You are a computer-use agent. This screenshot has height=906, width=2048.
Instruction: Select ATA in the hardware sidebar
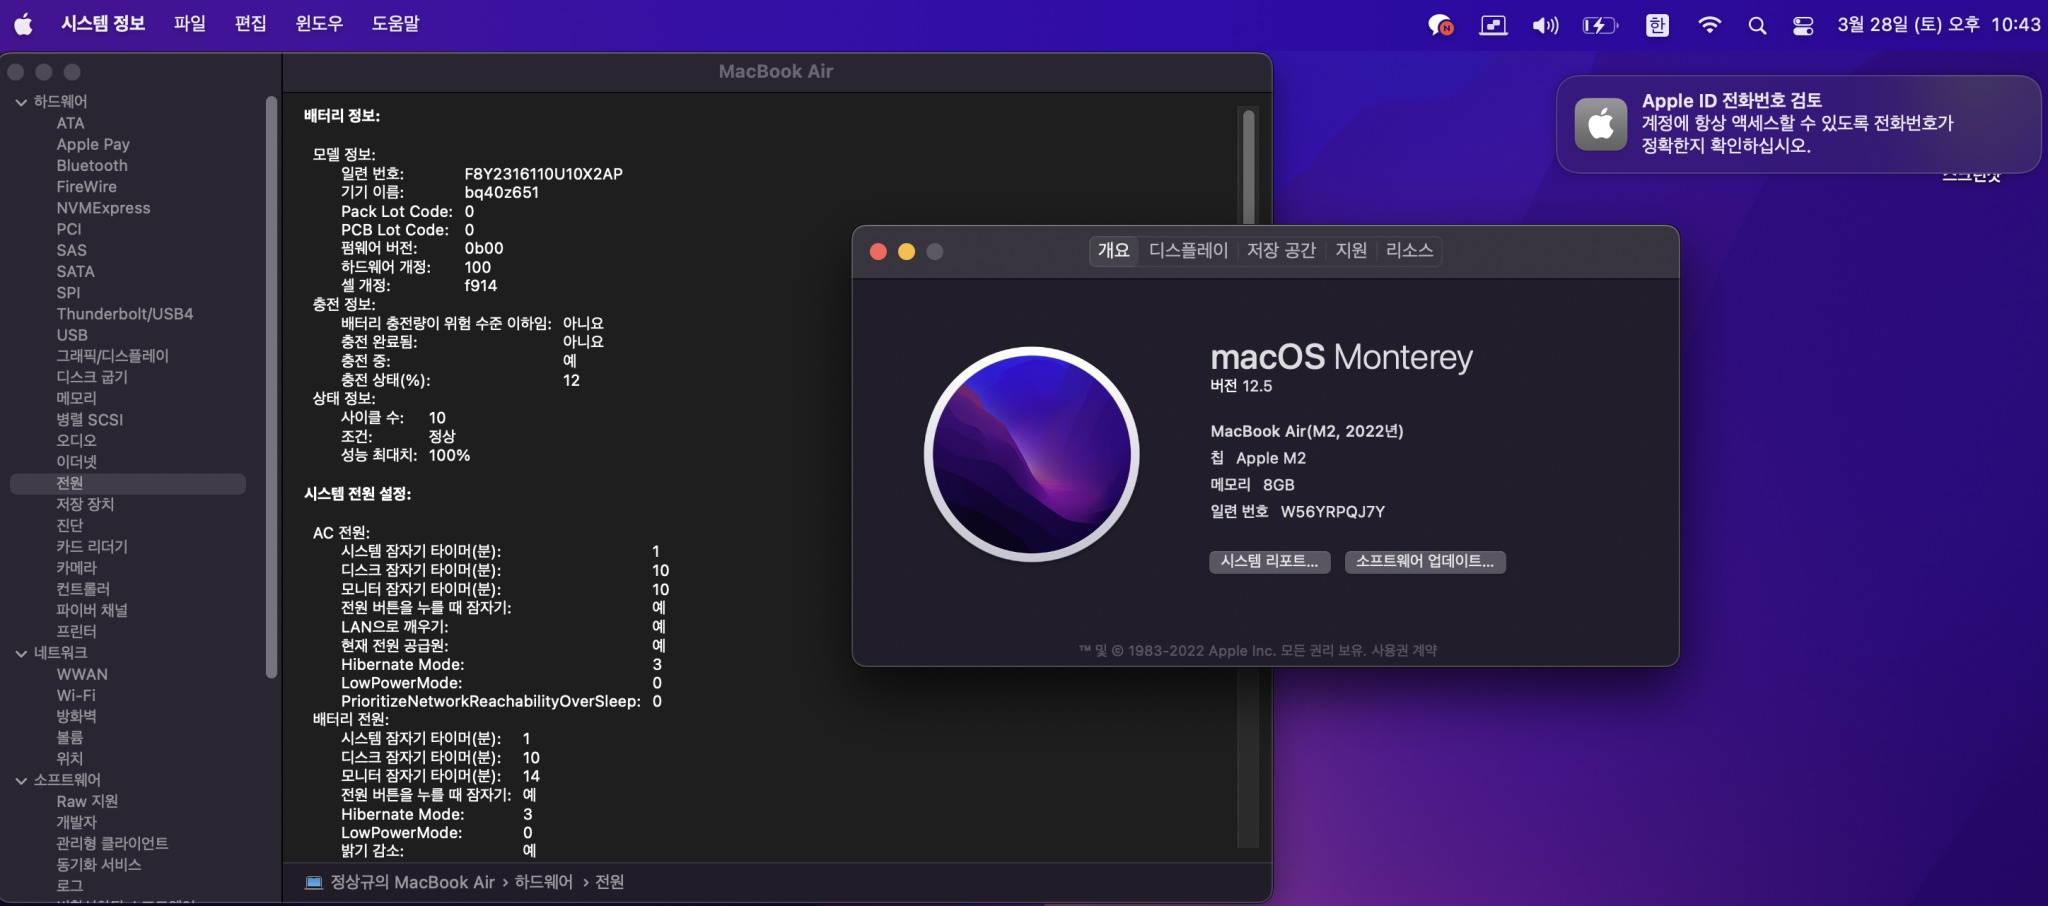pos(70,124)
